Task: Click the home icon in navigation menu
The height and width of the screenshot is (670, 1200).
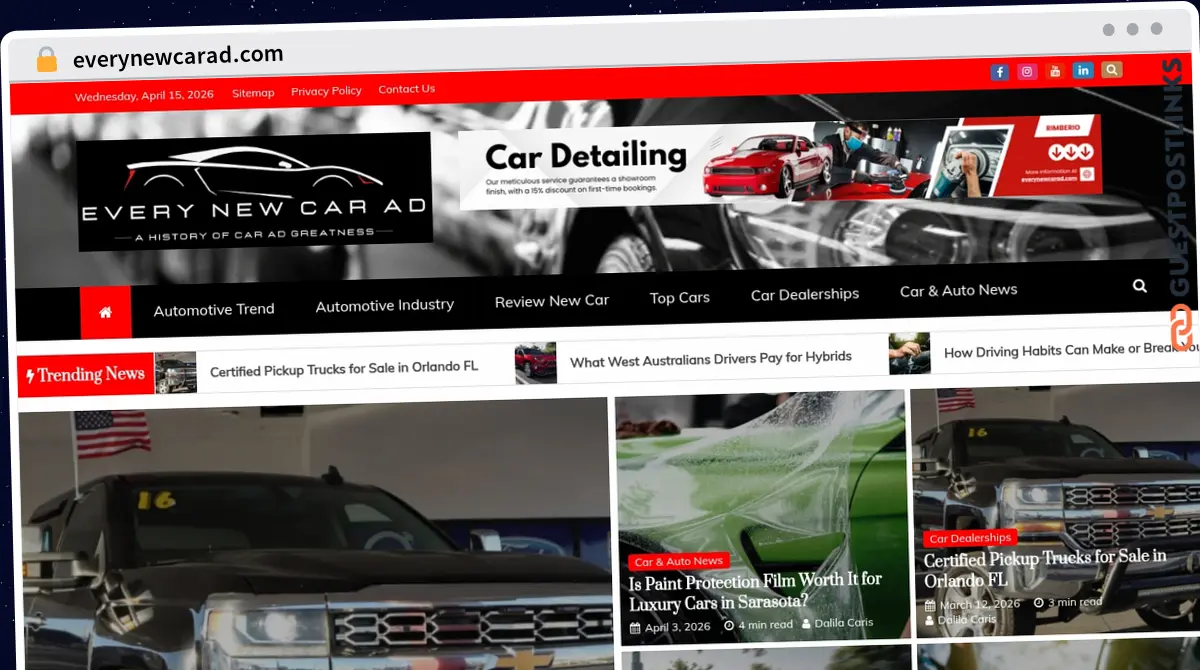Action: pyautogui.click(x=106, y=312)
